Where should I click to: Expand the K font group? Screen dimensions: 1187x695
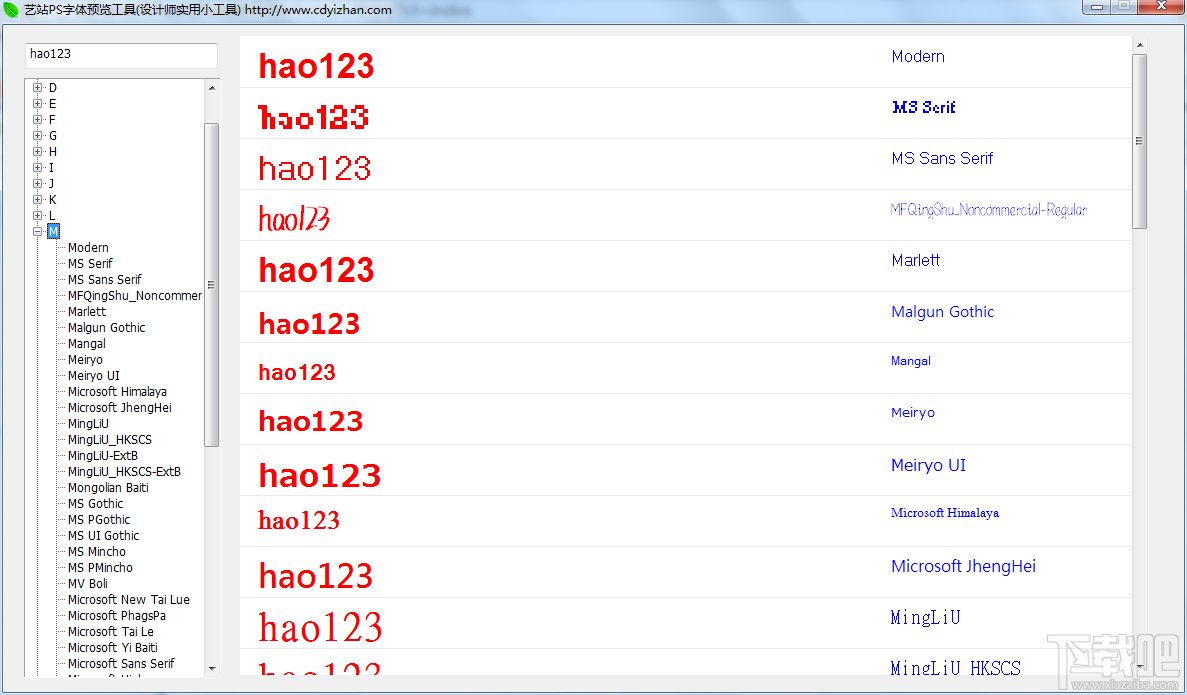37,200
